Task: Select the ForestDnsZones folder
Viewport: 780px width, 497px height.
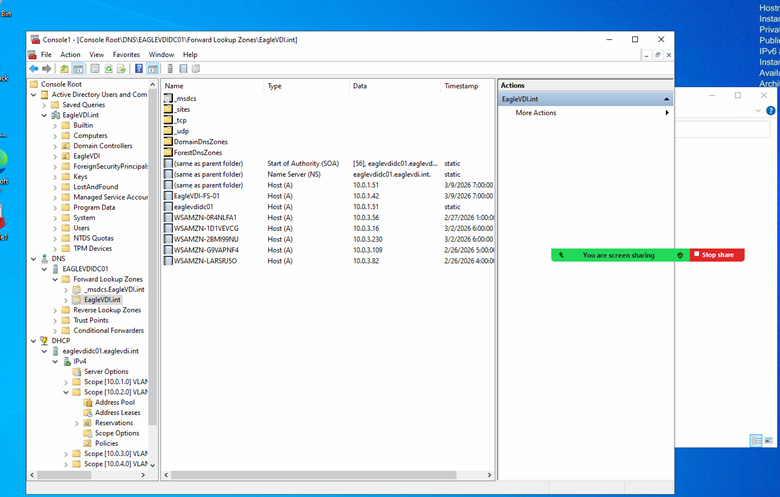Action: point(194,153)
